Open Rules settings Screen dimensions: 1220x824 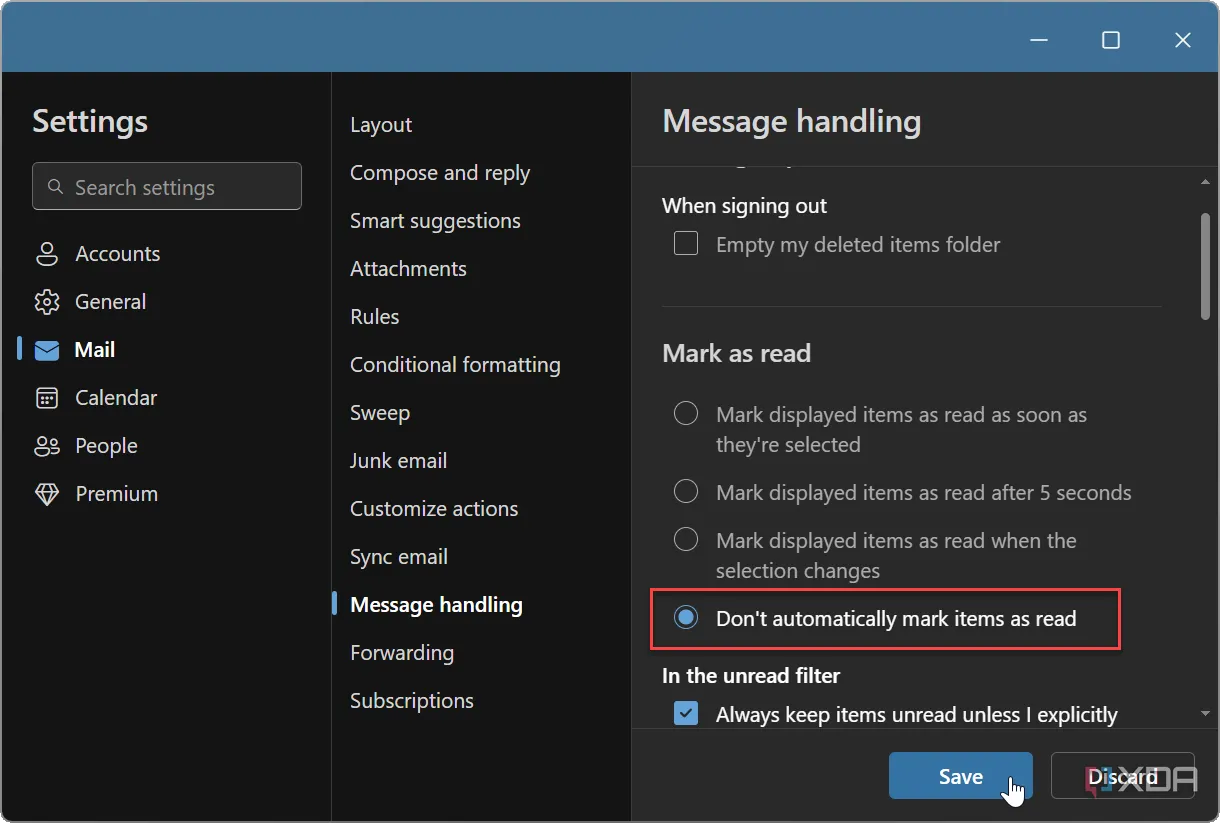pyautogui.click(x=375, y=317)
